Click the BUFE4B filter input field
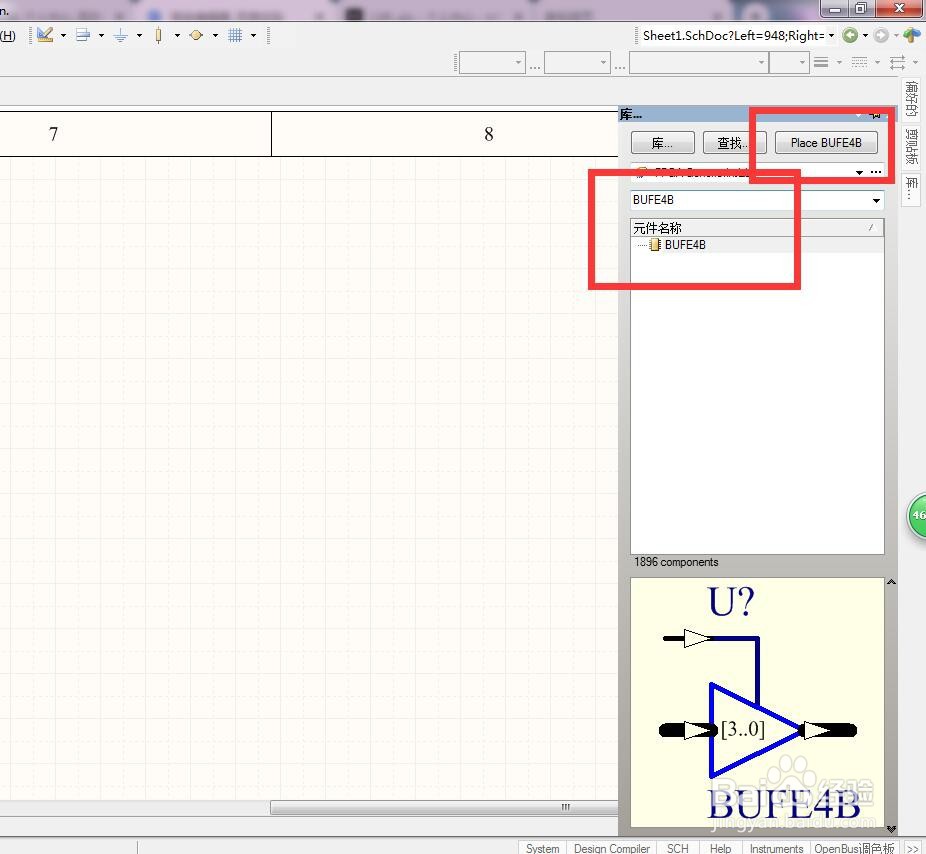Viewport: 926px width, 854px height. [749, 200]
